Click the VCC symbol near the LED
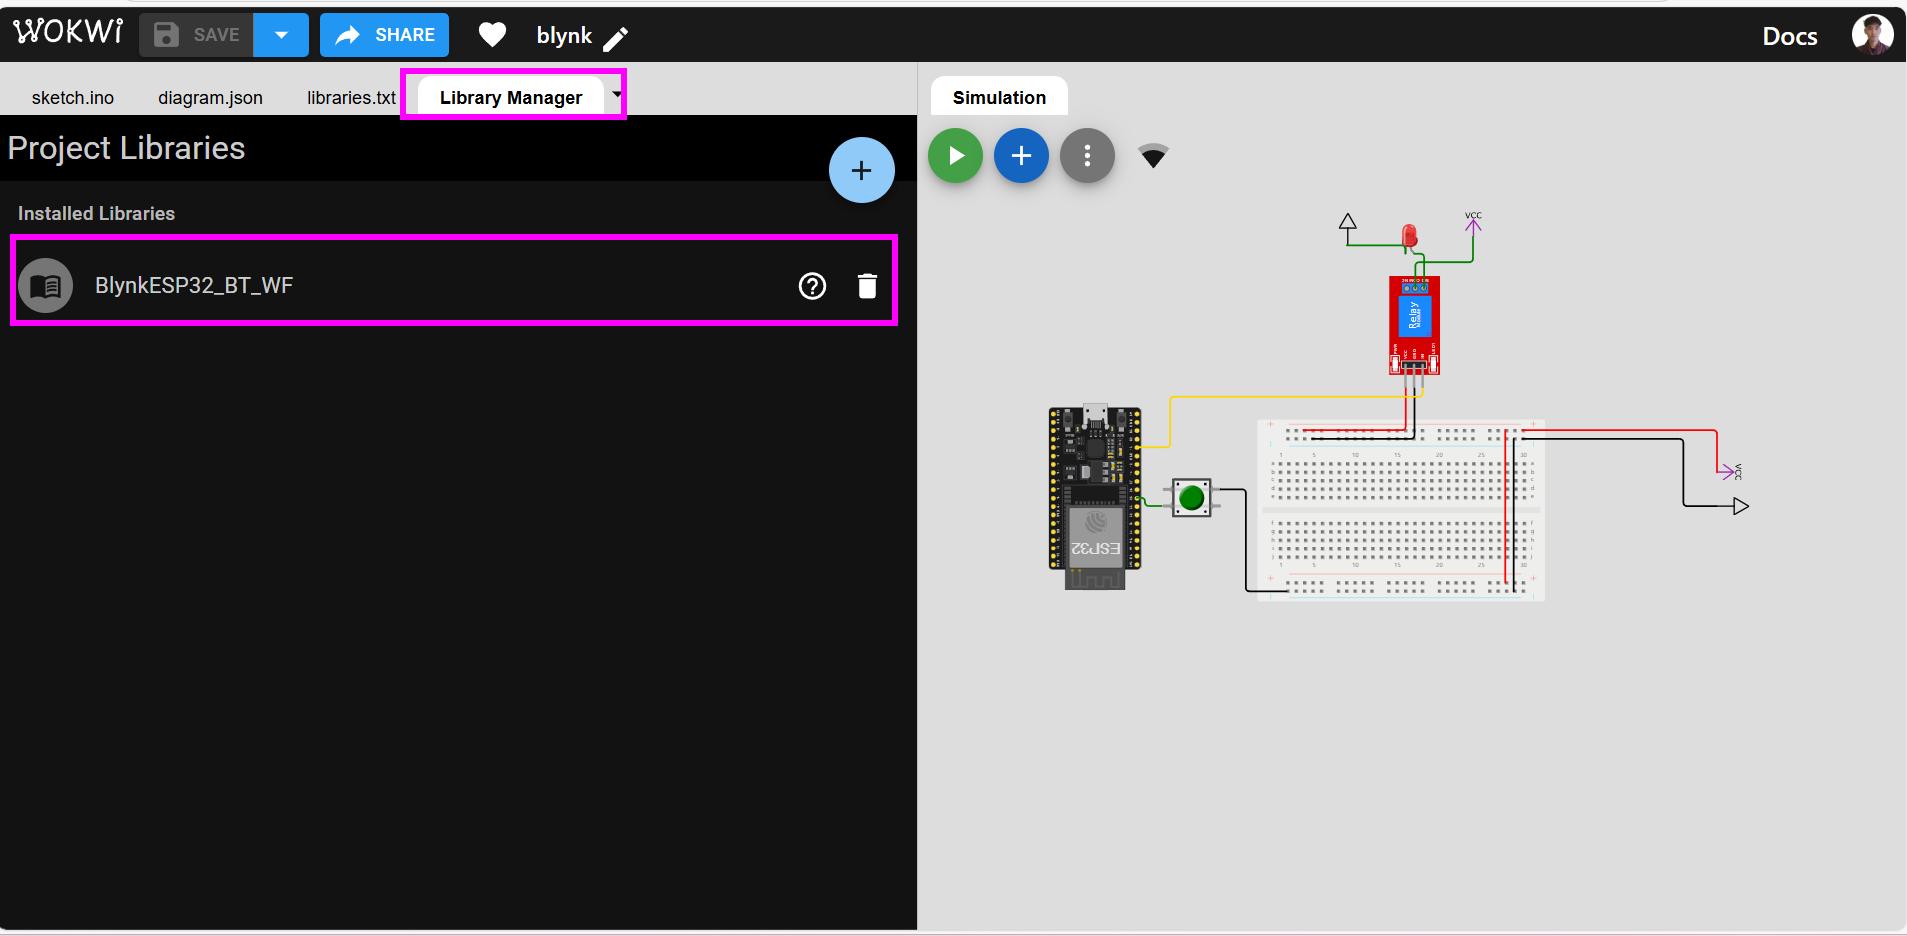 [x=1473, y=222]
